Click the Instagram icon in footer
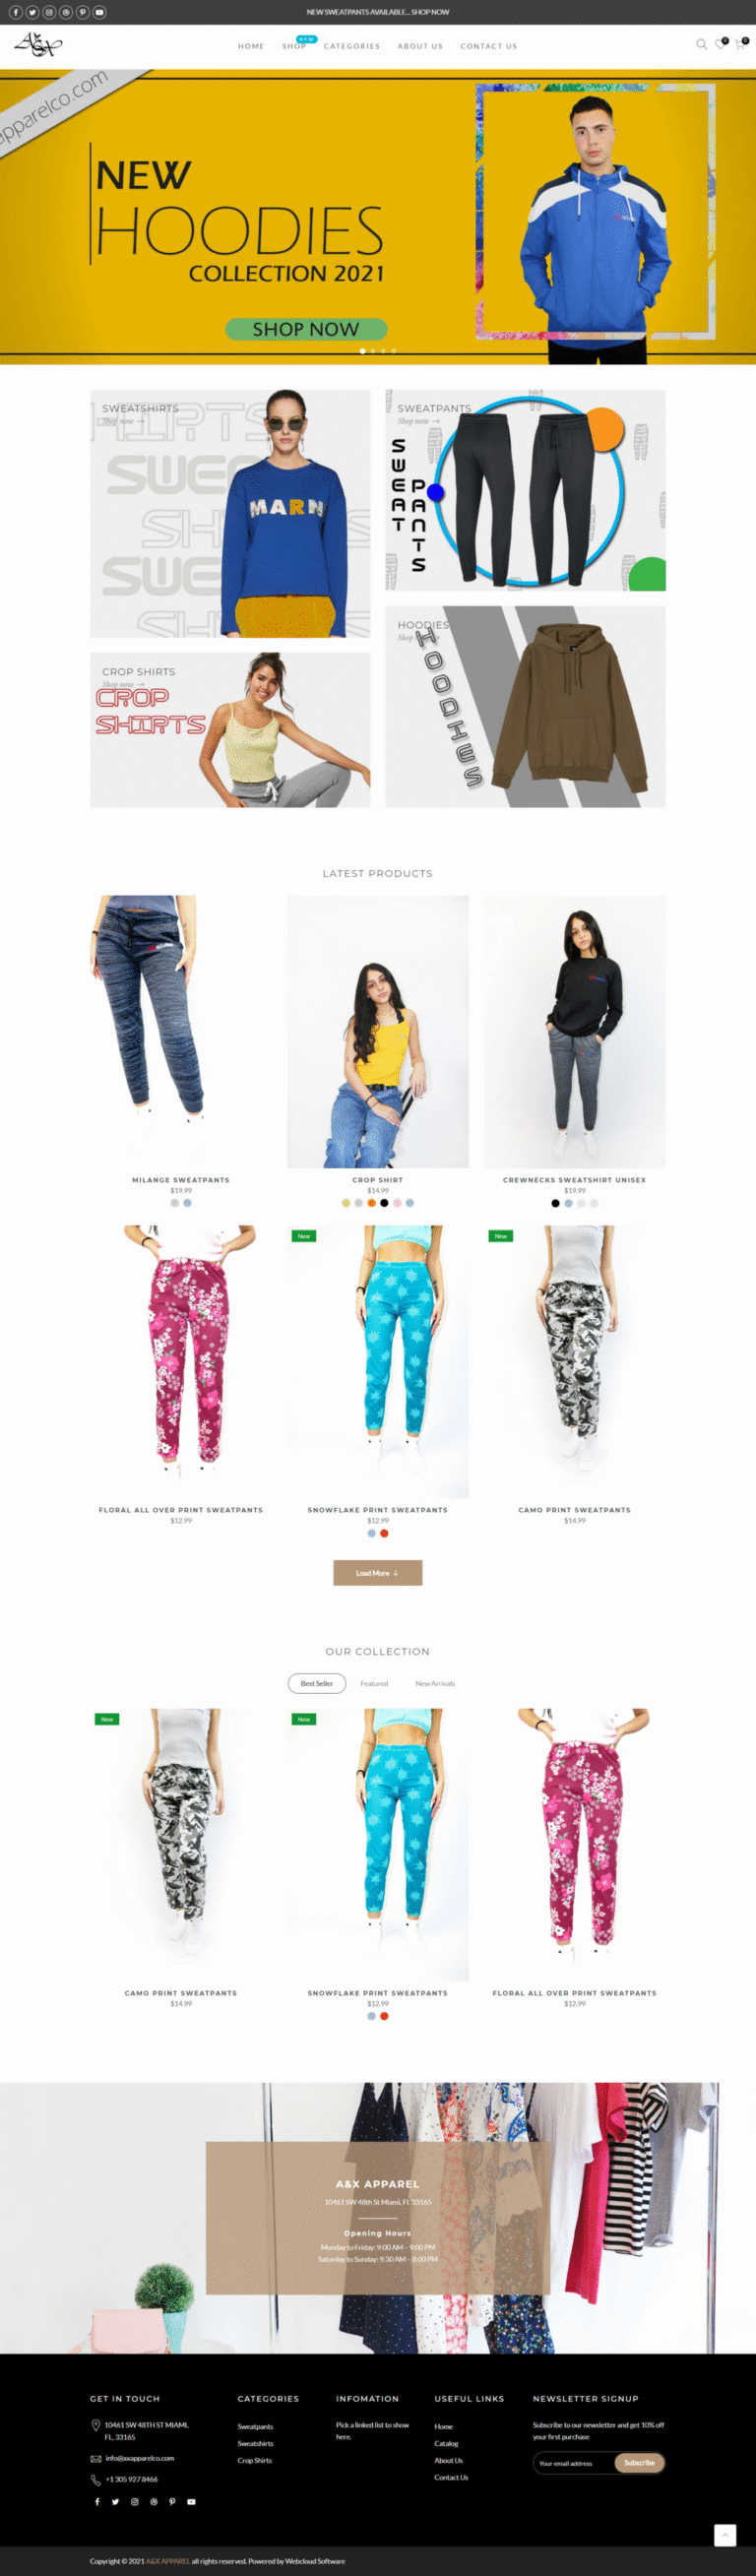The image size is (756, 2576). (134, 2501)
